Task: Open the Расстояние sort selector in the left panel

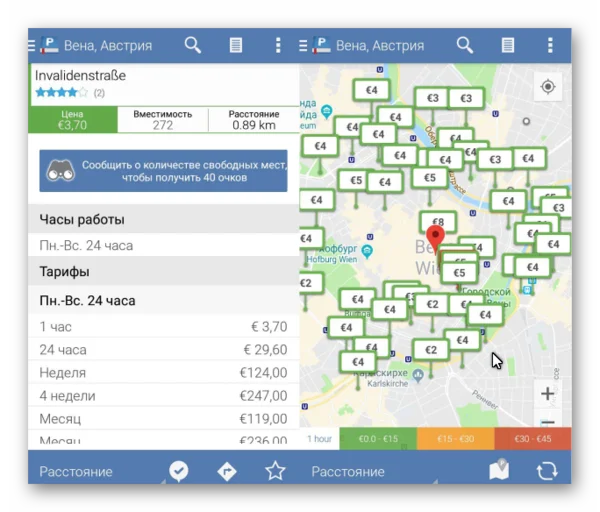Action: pyautogui.click(x=76, y=471)
